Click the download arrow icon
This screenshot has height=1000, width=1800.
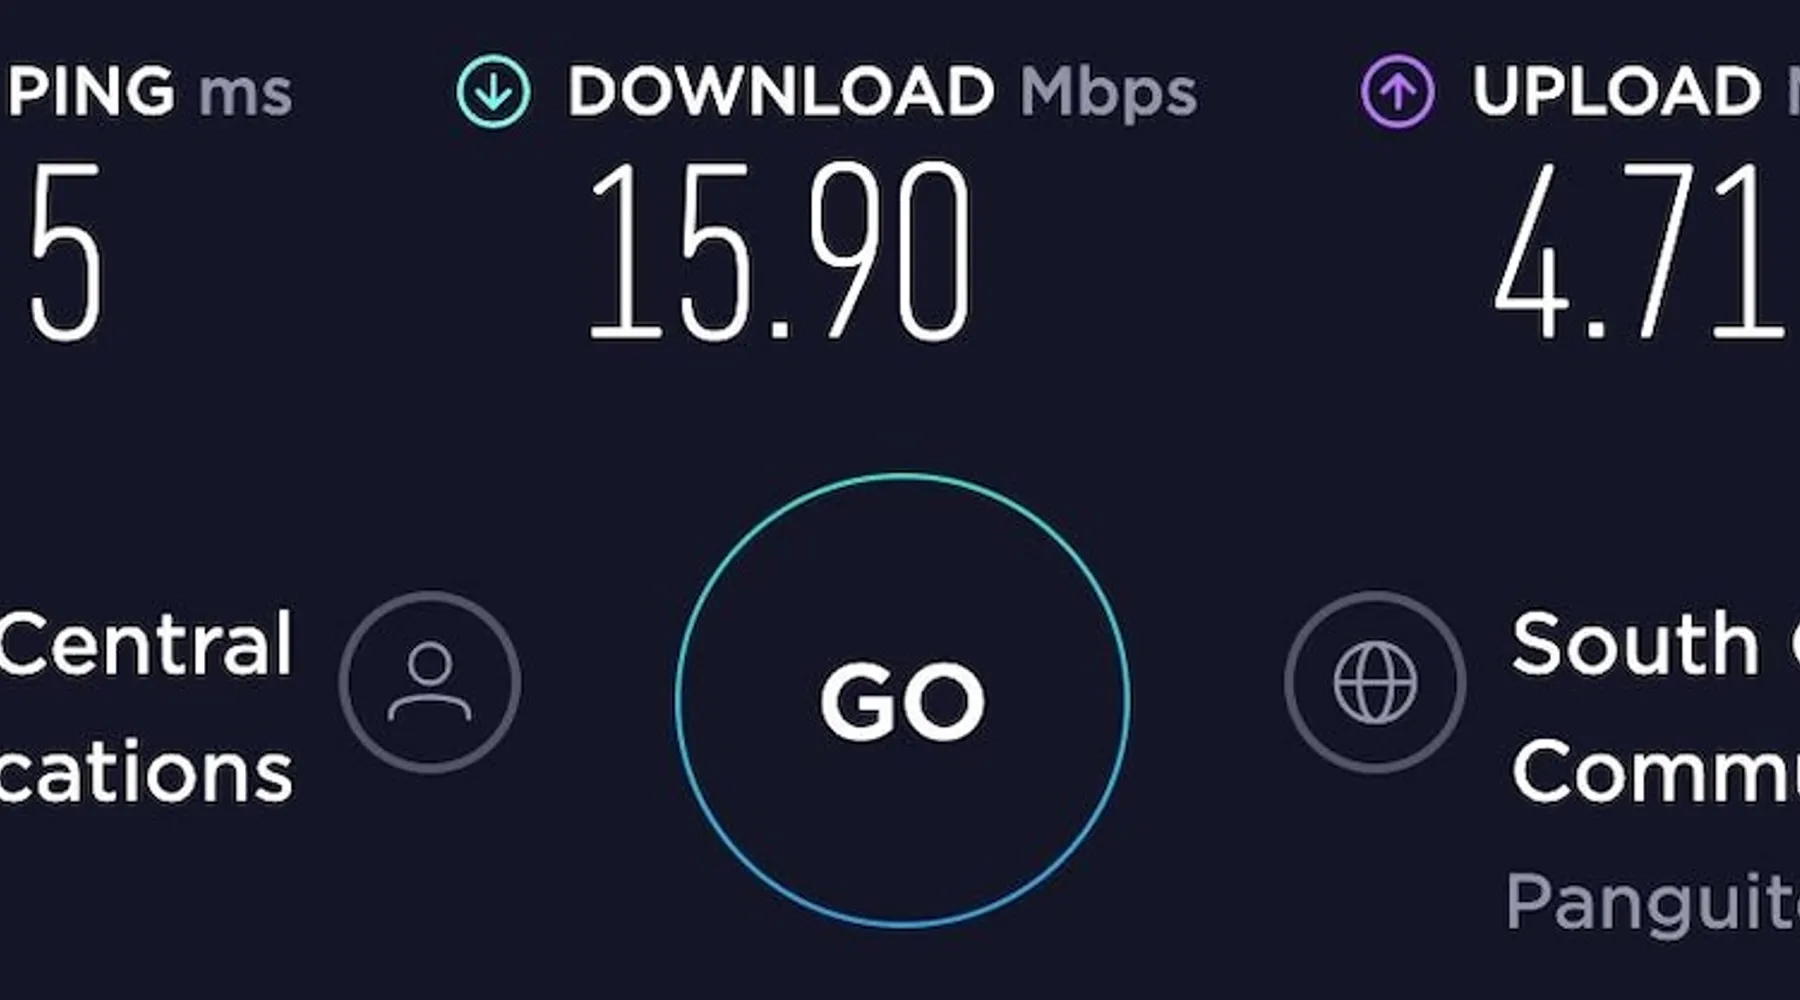[493, 92]
